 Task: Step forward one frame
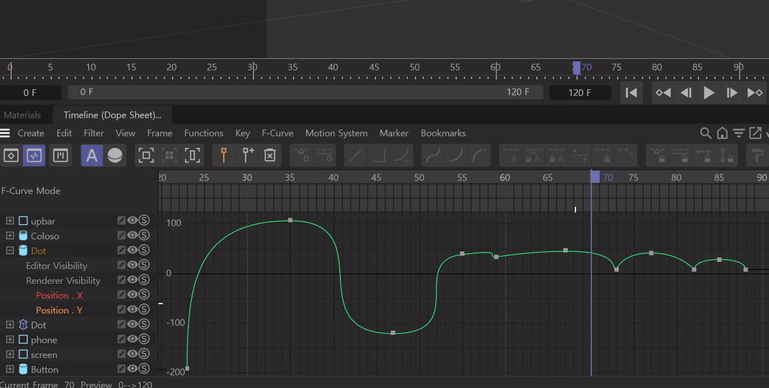[x=732, y=93]
